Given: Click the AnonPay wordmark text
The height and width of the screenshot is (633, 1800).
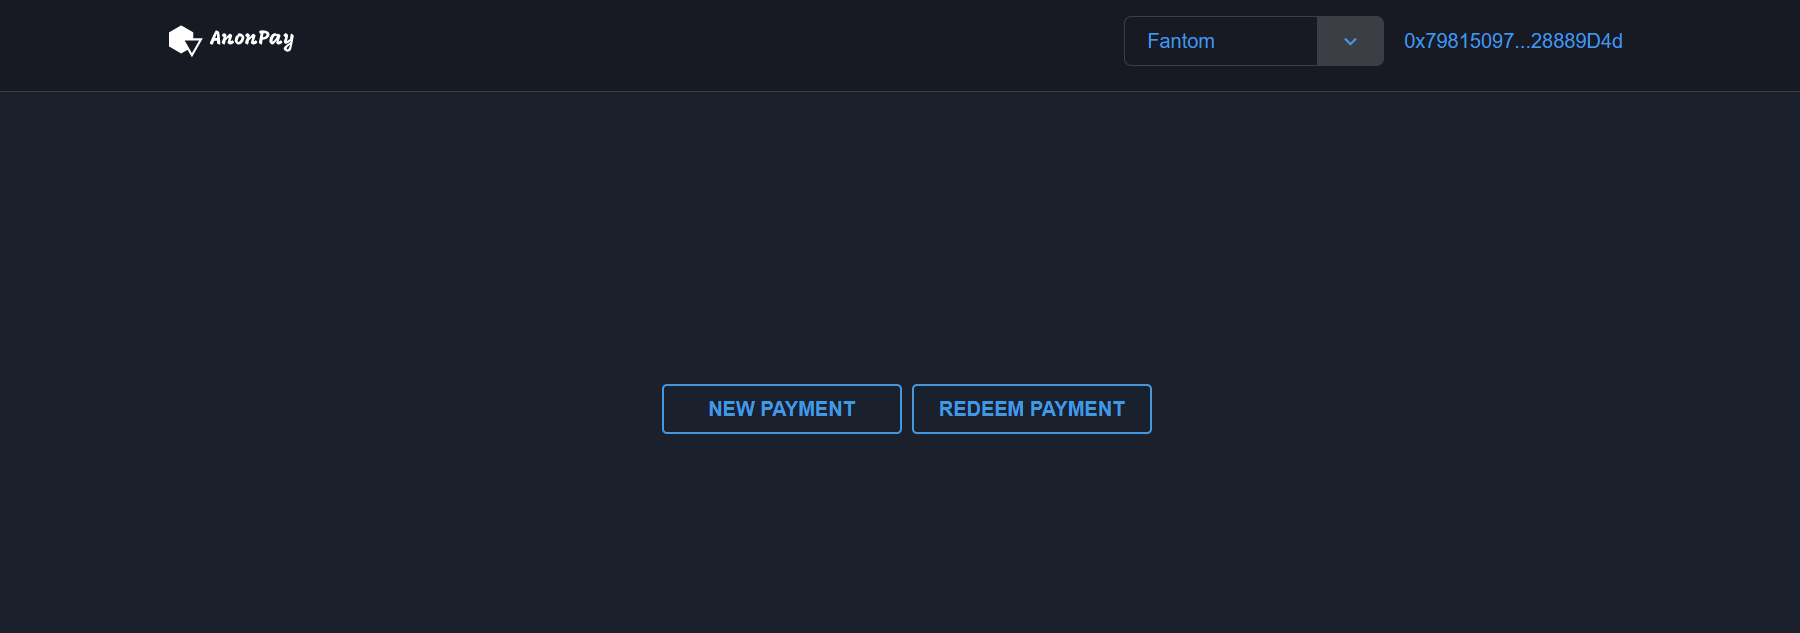Looking at the screenshot, I should click(252, 39).
